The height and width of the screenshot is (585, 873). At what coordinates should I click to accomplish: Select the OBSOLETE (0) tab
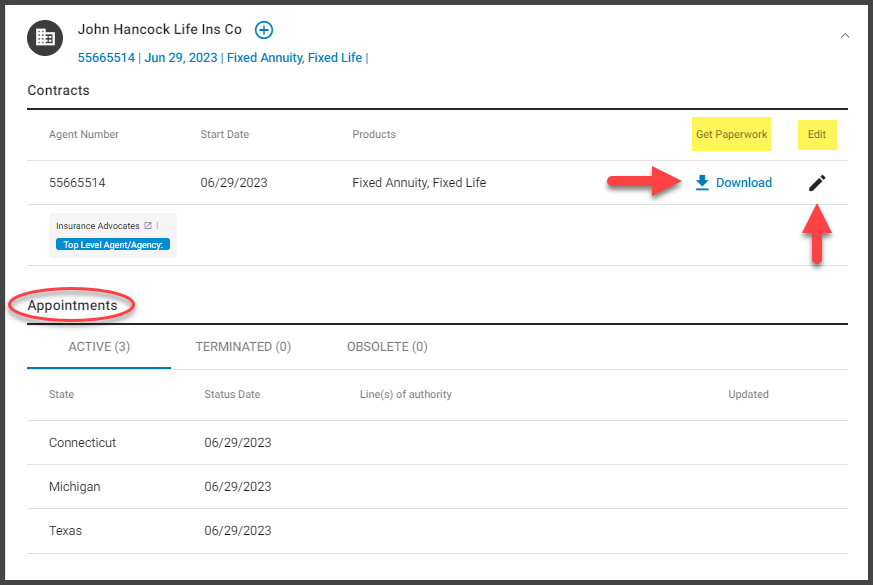[x=387, y=347]
